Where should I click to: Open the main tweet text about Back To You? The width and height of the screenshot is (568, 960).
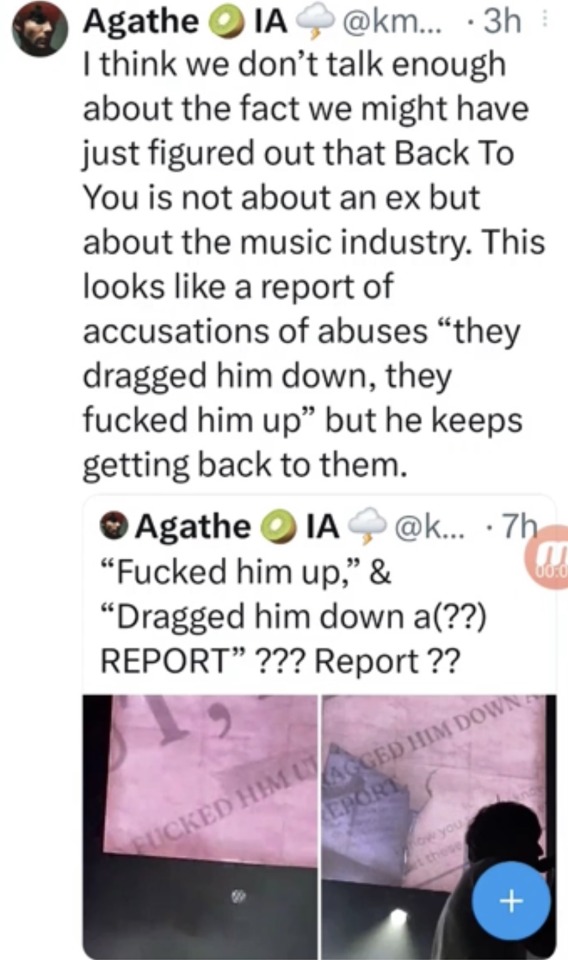click(x=313, y=264)
